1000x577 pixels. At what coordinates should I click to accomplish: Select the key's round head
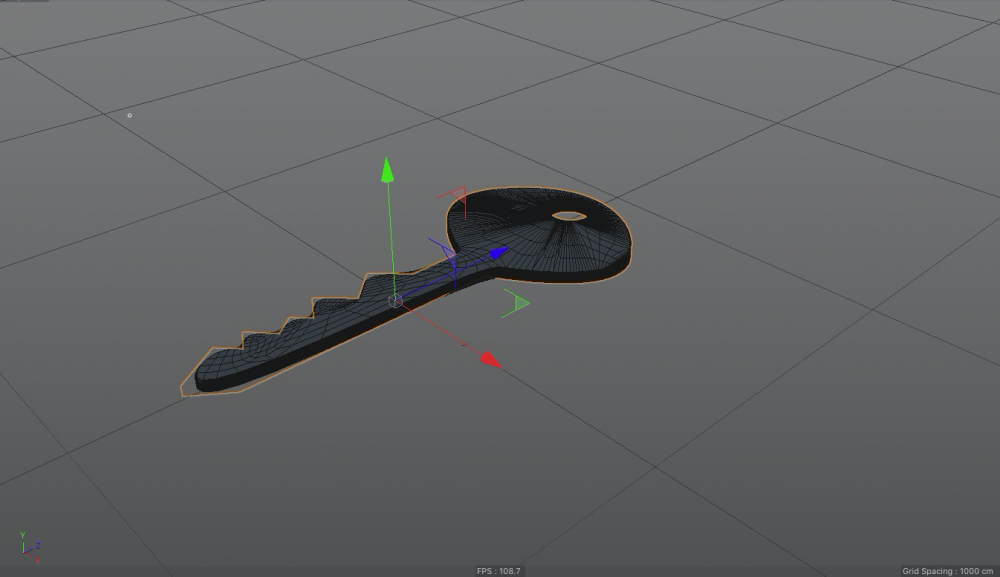pyautogui.click(x=540, y=235)
